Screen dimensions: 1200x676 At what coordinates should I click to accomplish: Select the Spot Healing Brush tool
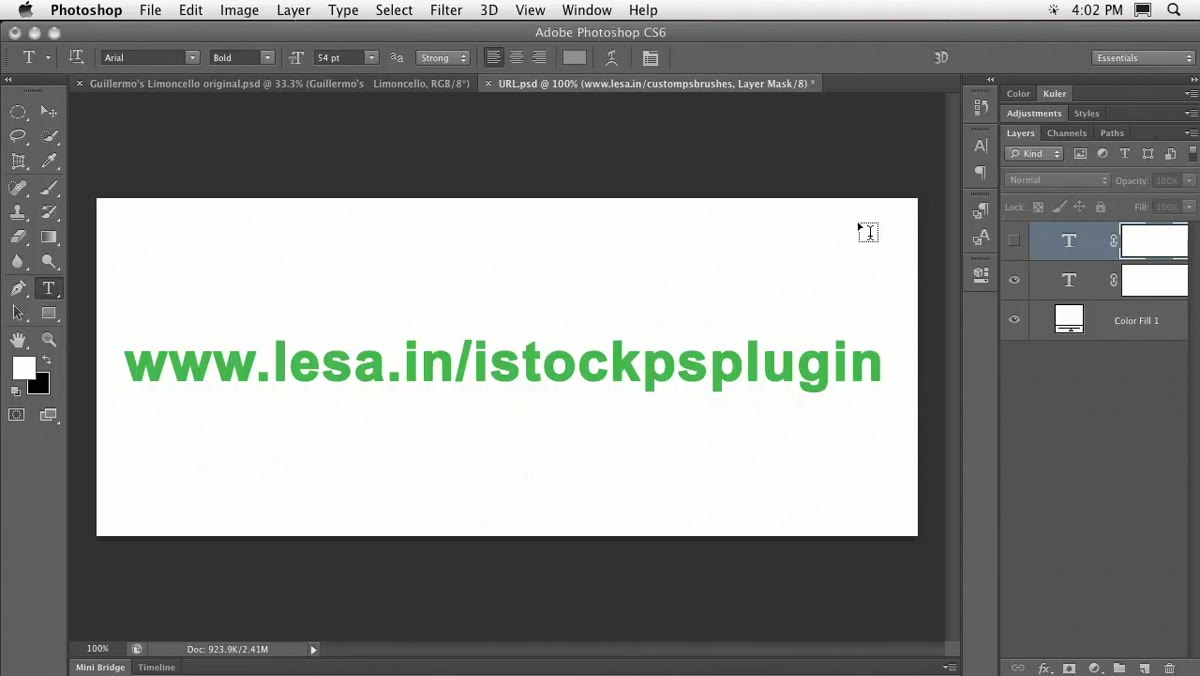[x=18, y=188]
